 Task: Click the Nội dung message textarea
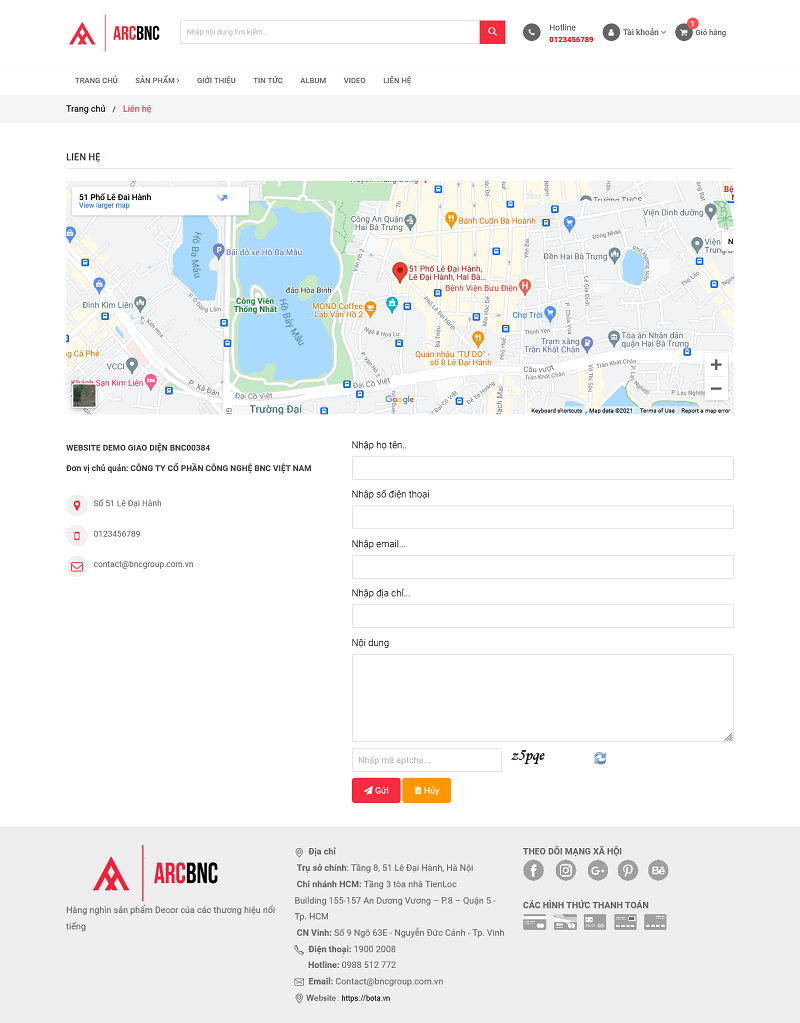[x=542, y=697]
